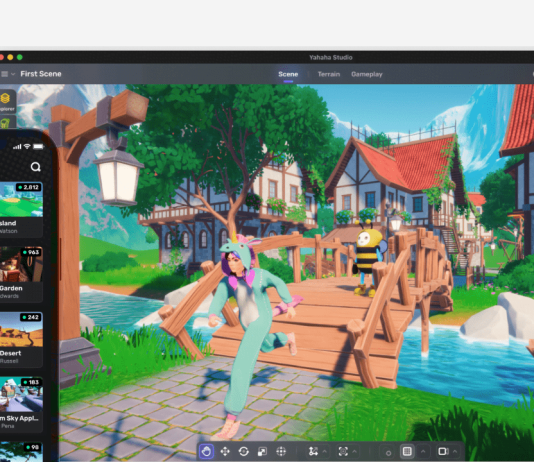Click the yellow minimize window button
The width and height of the screenshot is (534, 462).
pyautogui.click(x=10, y=57)
